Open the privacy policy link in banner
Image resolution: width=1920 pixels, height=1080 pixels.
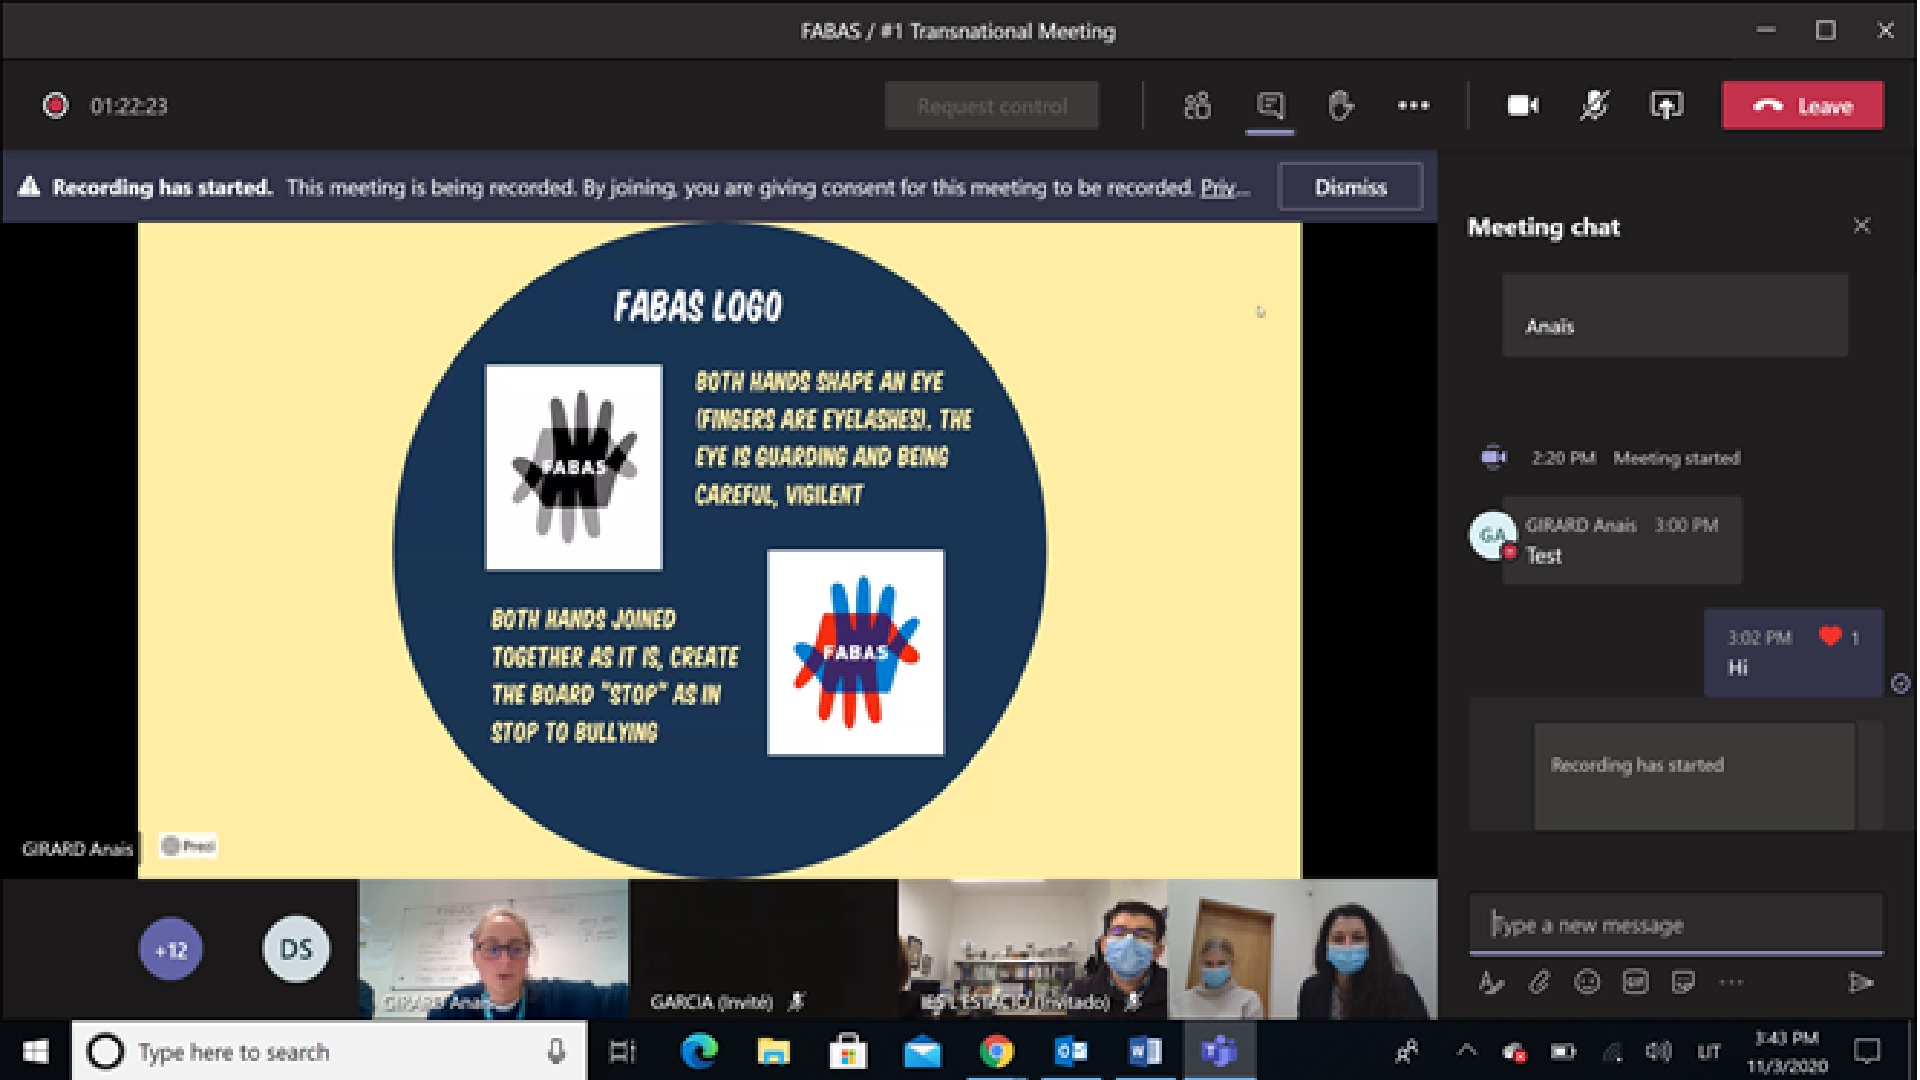(1224, 187)
